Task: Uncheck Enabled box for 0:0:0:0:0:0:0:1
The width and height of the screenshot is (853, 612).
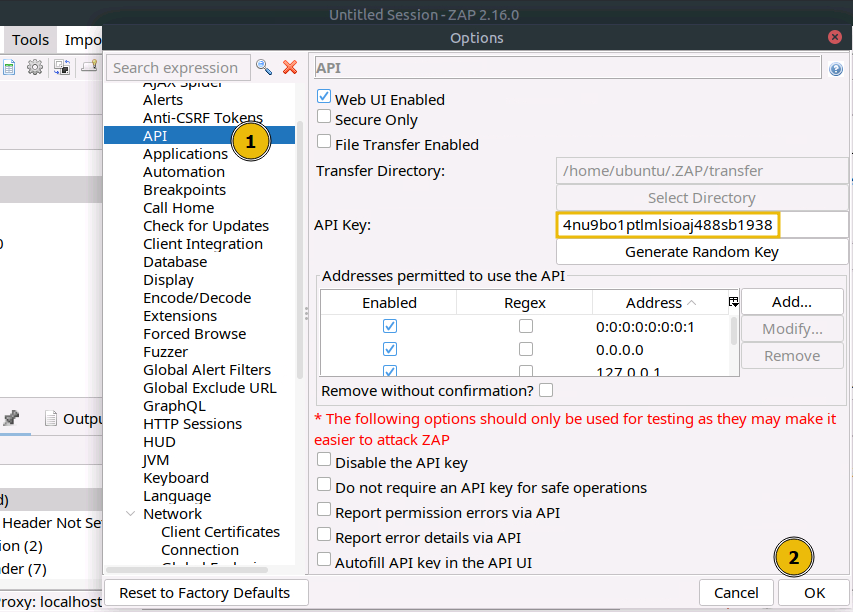Action: (x=390, y=326)
